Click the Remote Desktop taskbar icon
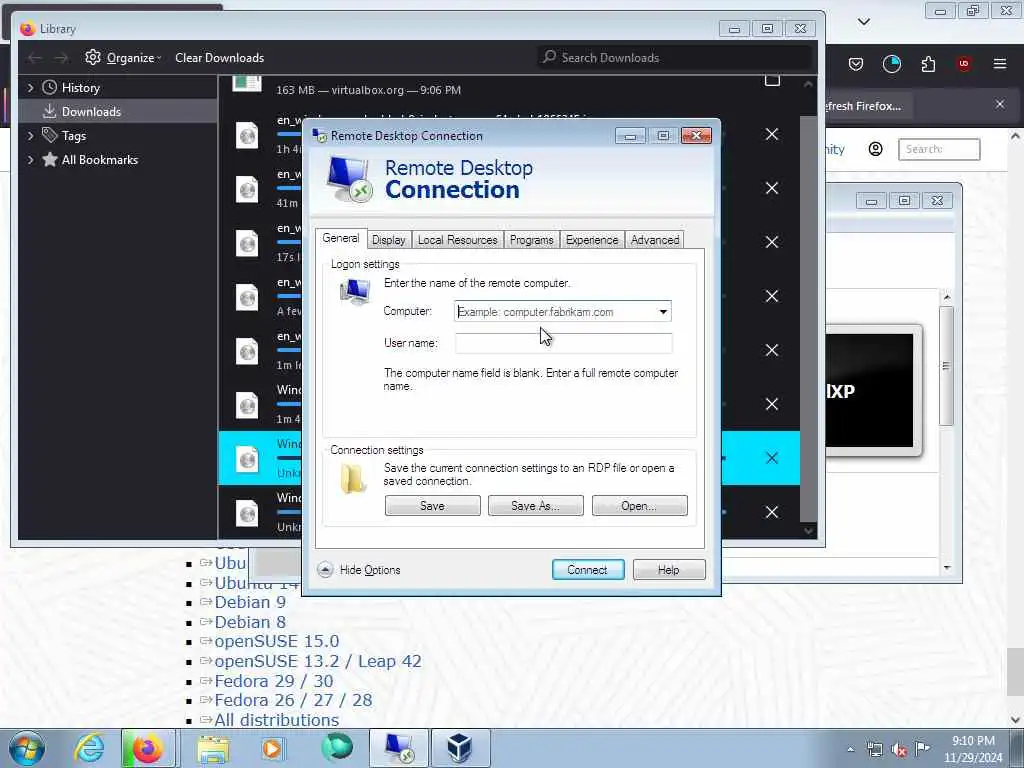The image size is (1024, 768). pyautogui.click(x=399, y=748)
